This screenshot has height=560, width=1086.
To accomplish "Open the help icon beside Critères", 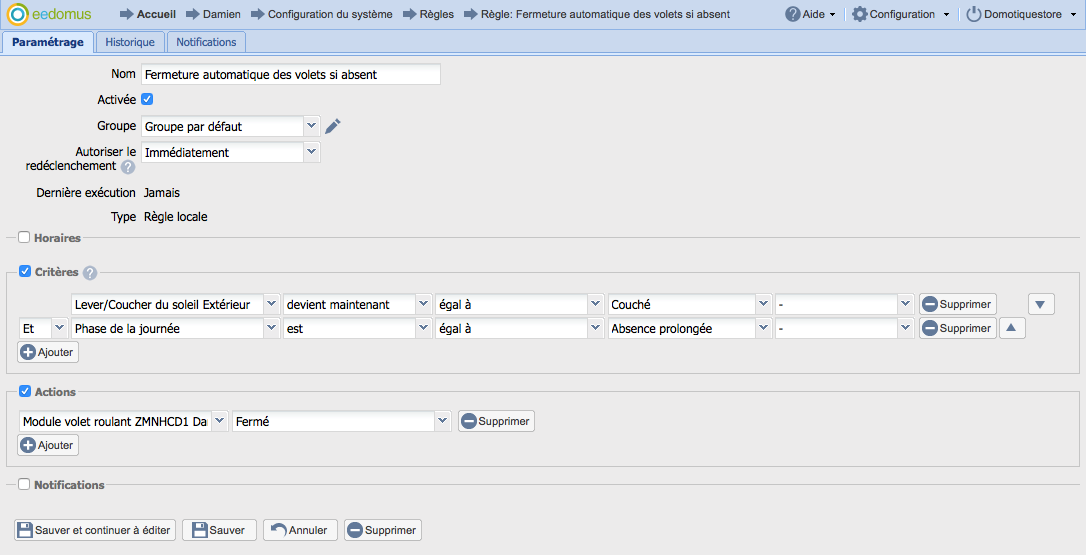I will click(90, 273).
